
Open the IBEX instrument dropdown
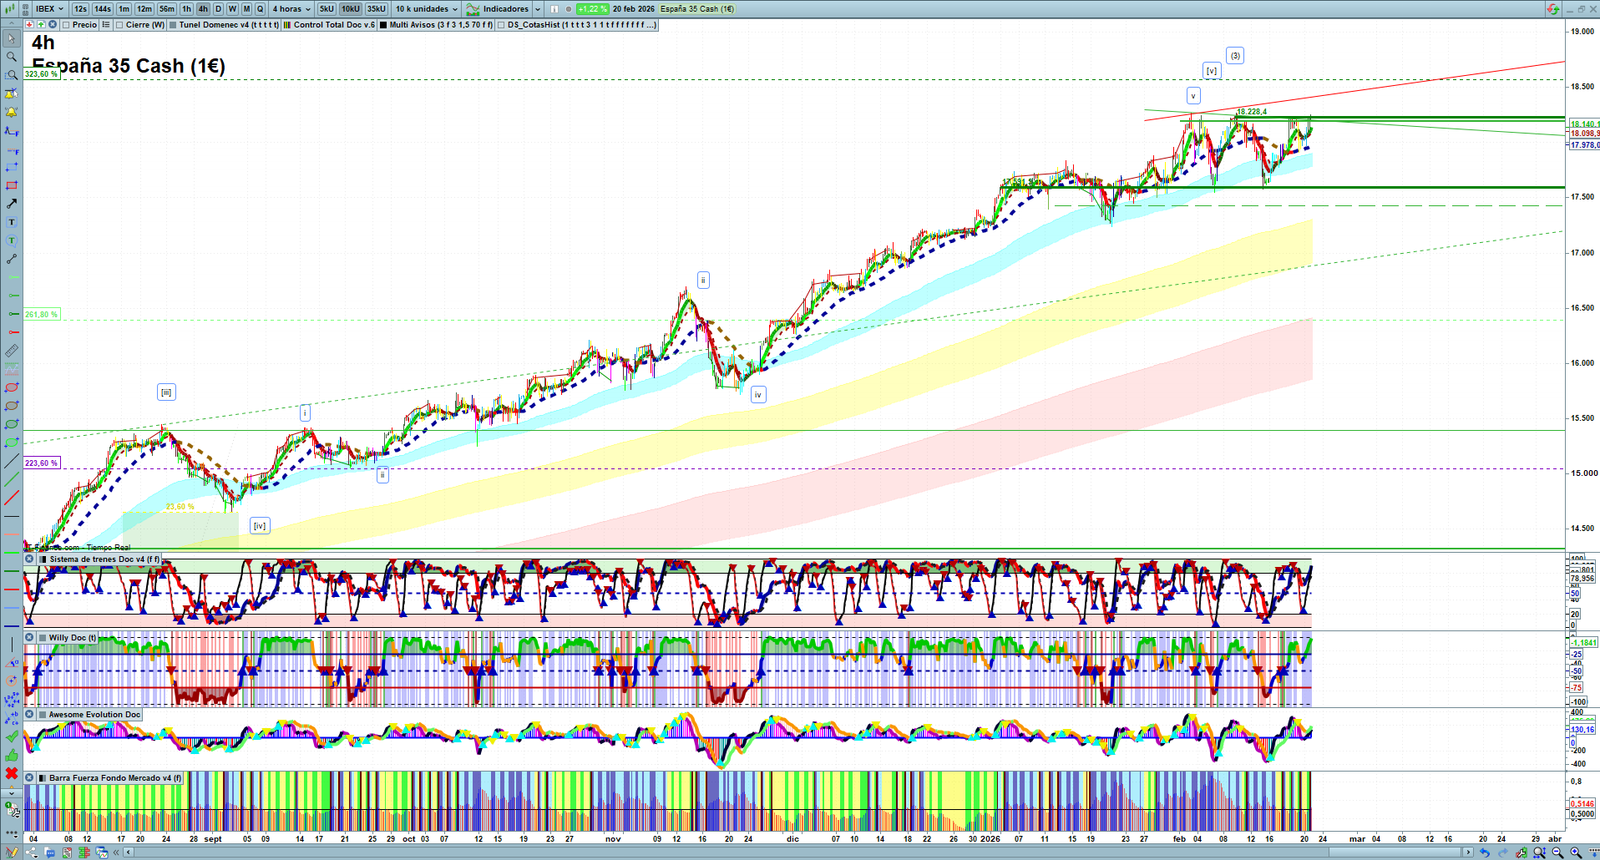click(x=49, y=9)
